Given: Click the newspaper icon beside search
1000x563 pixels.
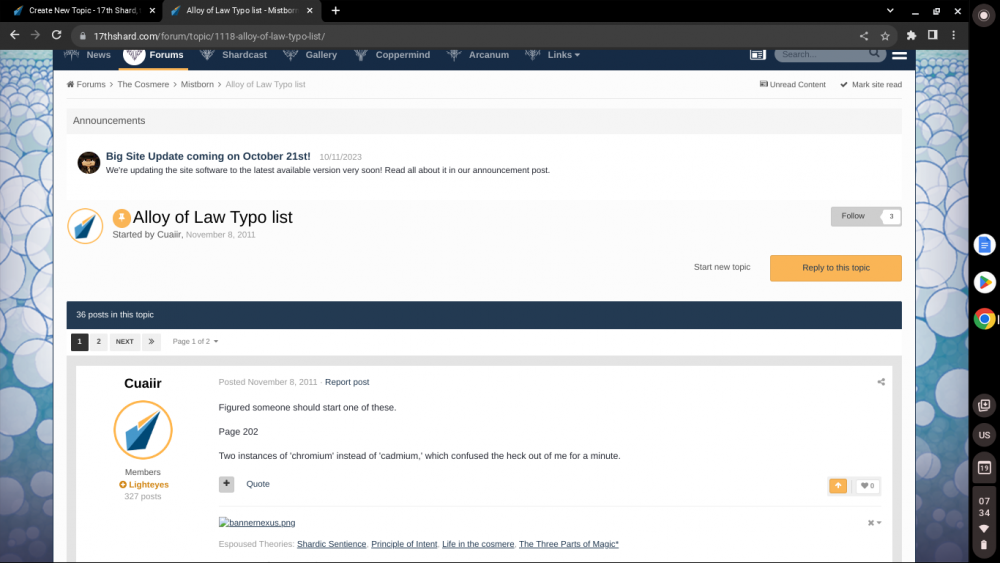Looking at the screenshot, I should (757, 55).
